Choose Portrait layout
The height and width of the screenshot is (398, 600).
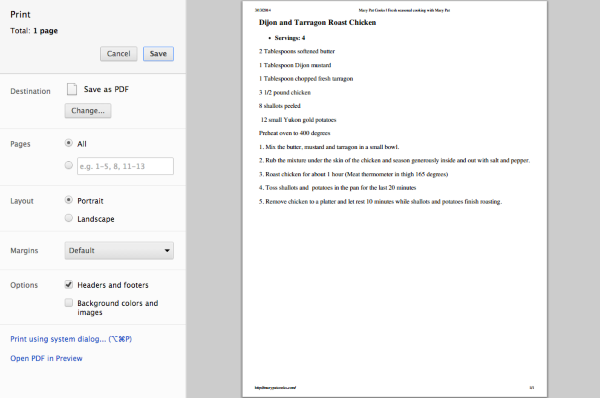coord(68,200)
